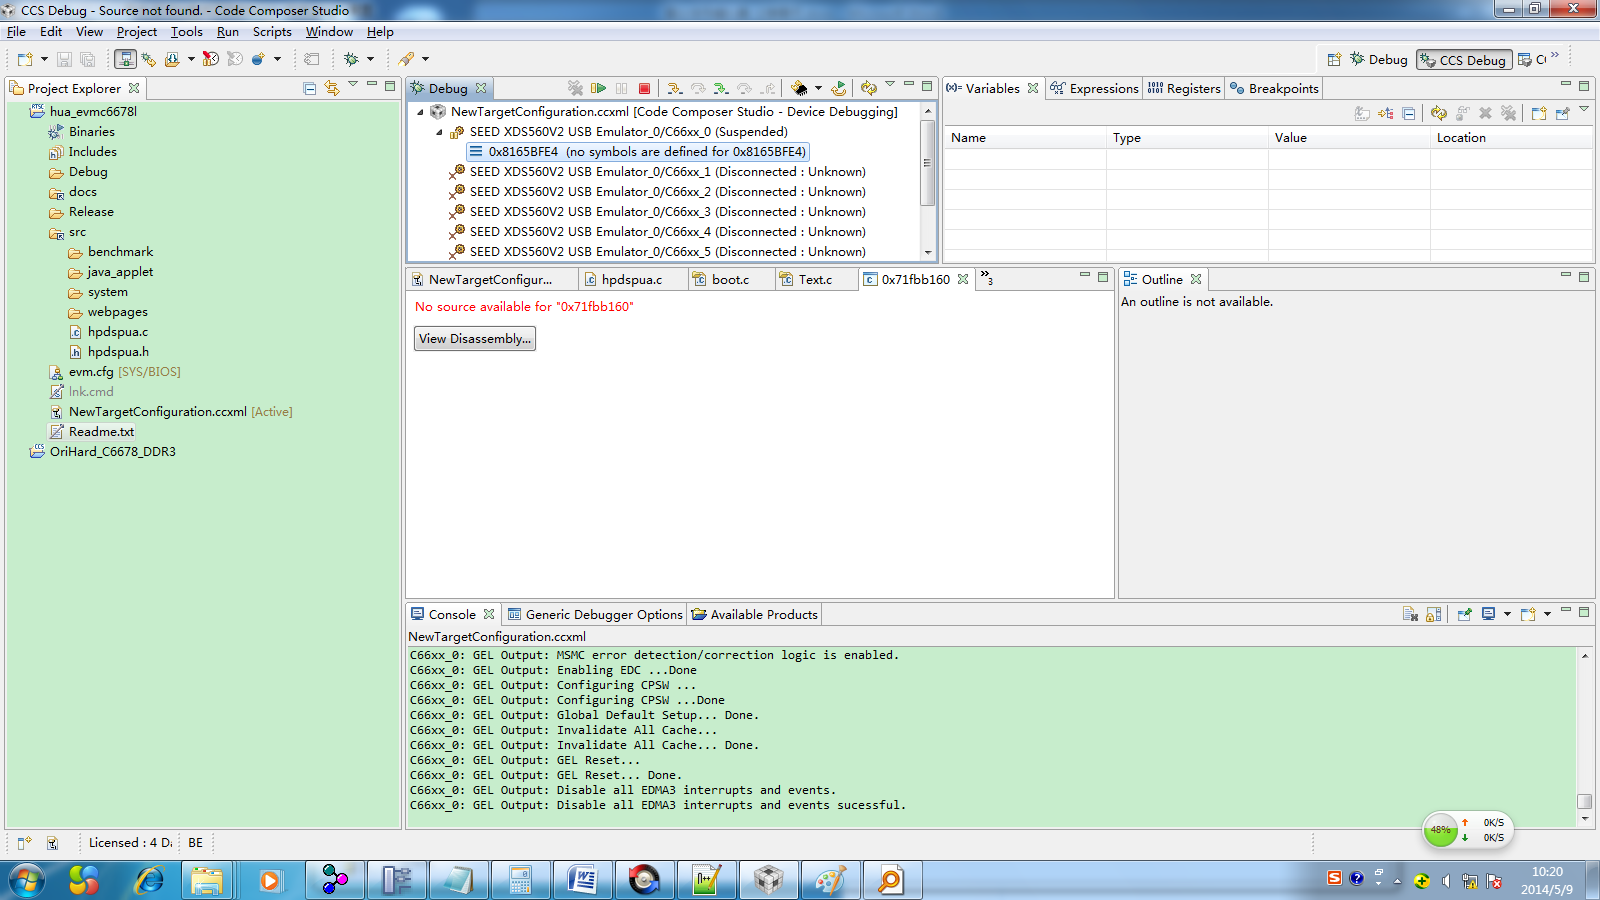1600x900 pixels.
Task: Click the Assembly Step Into green icon
Action: pyautogui.click(x=721, y=88)
